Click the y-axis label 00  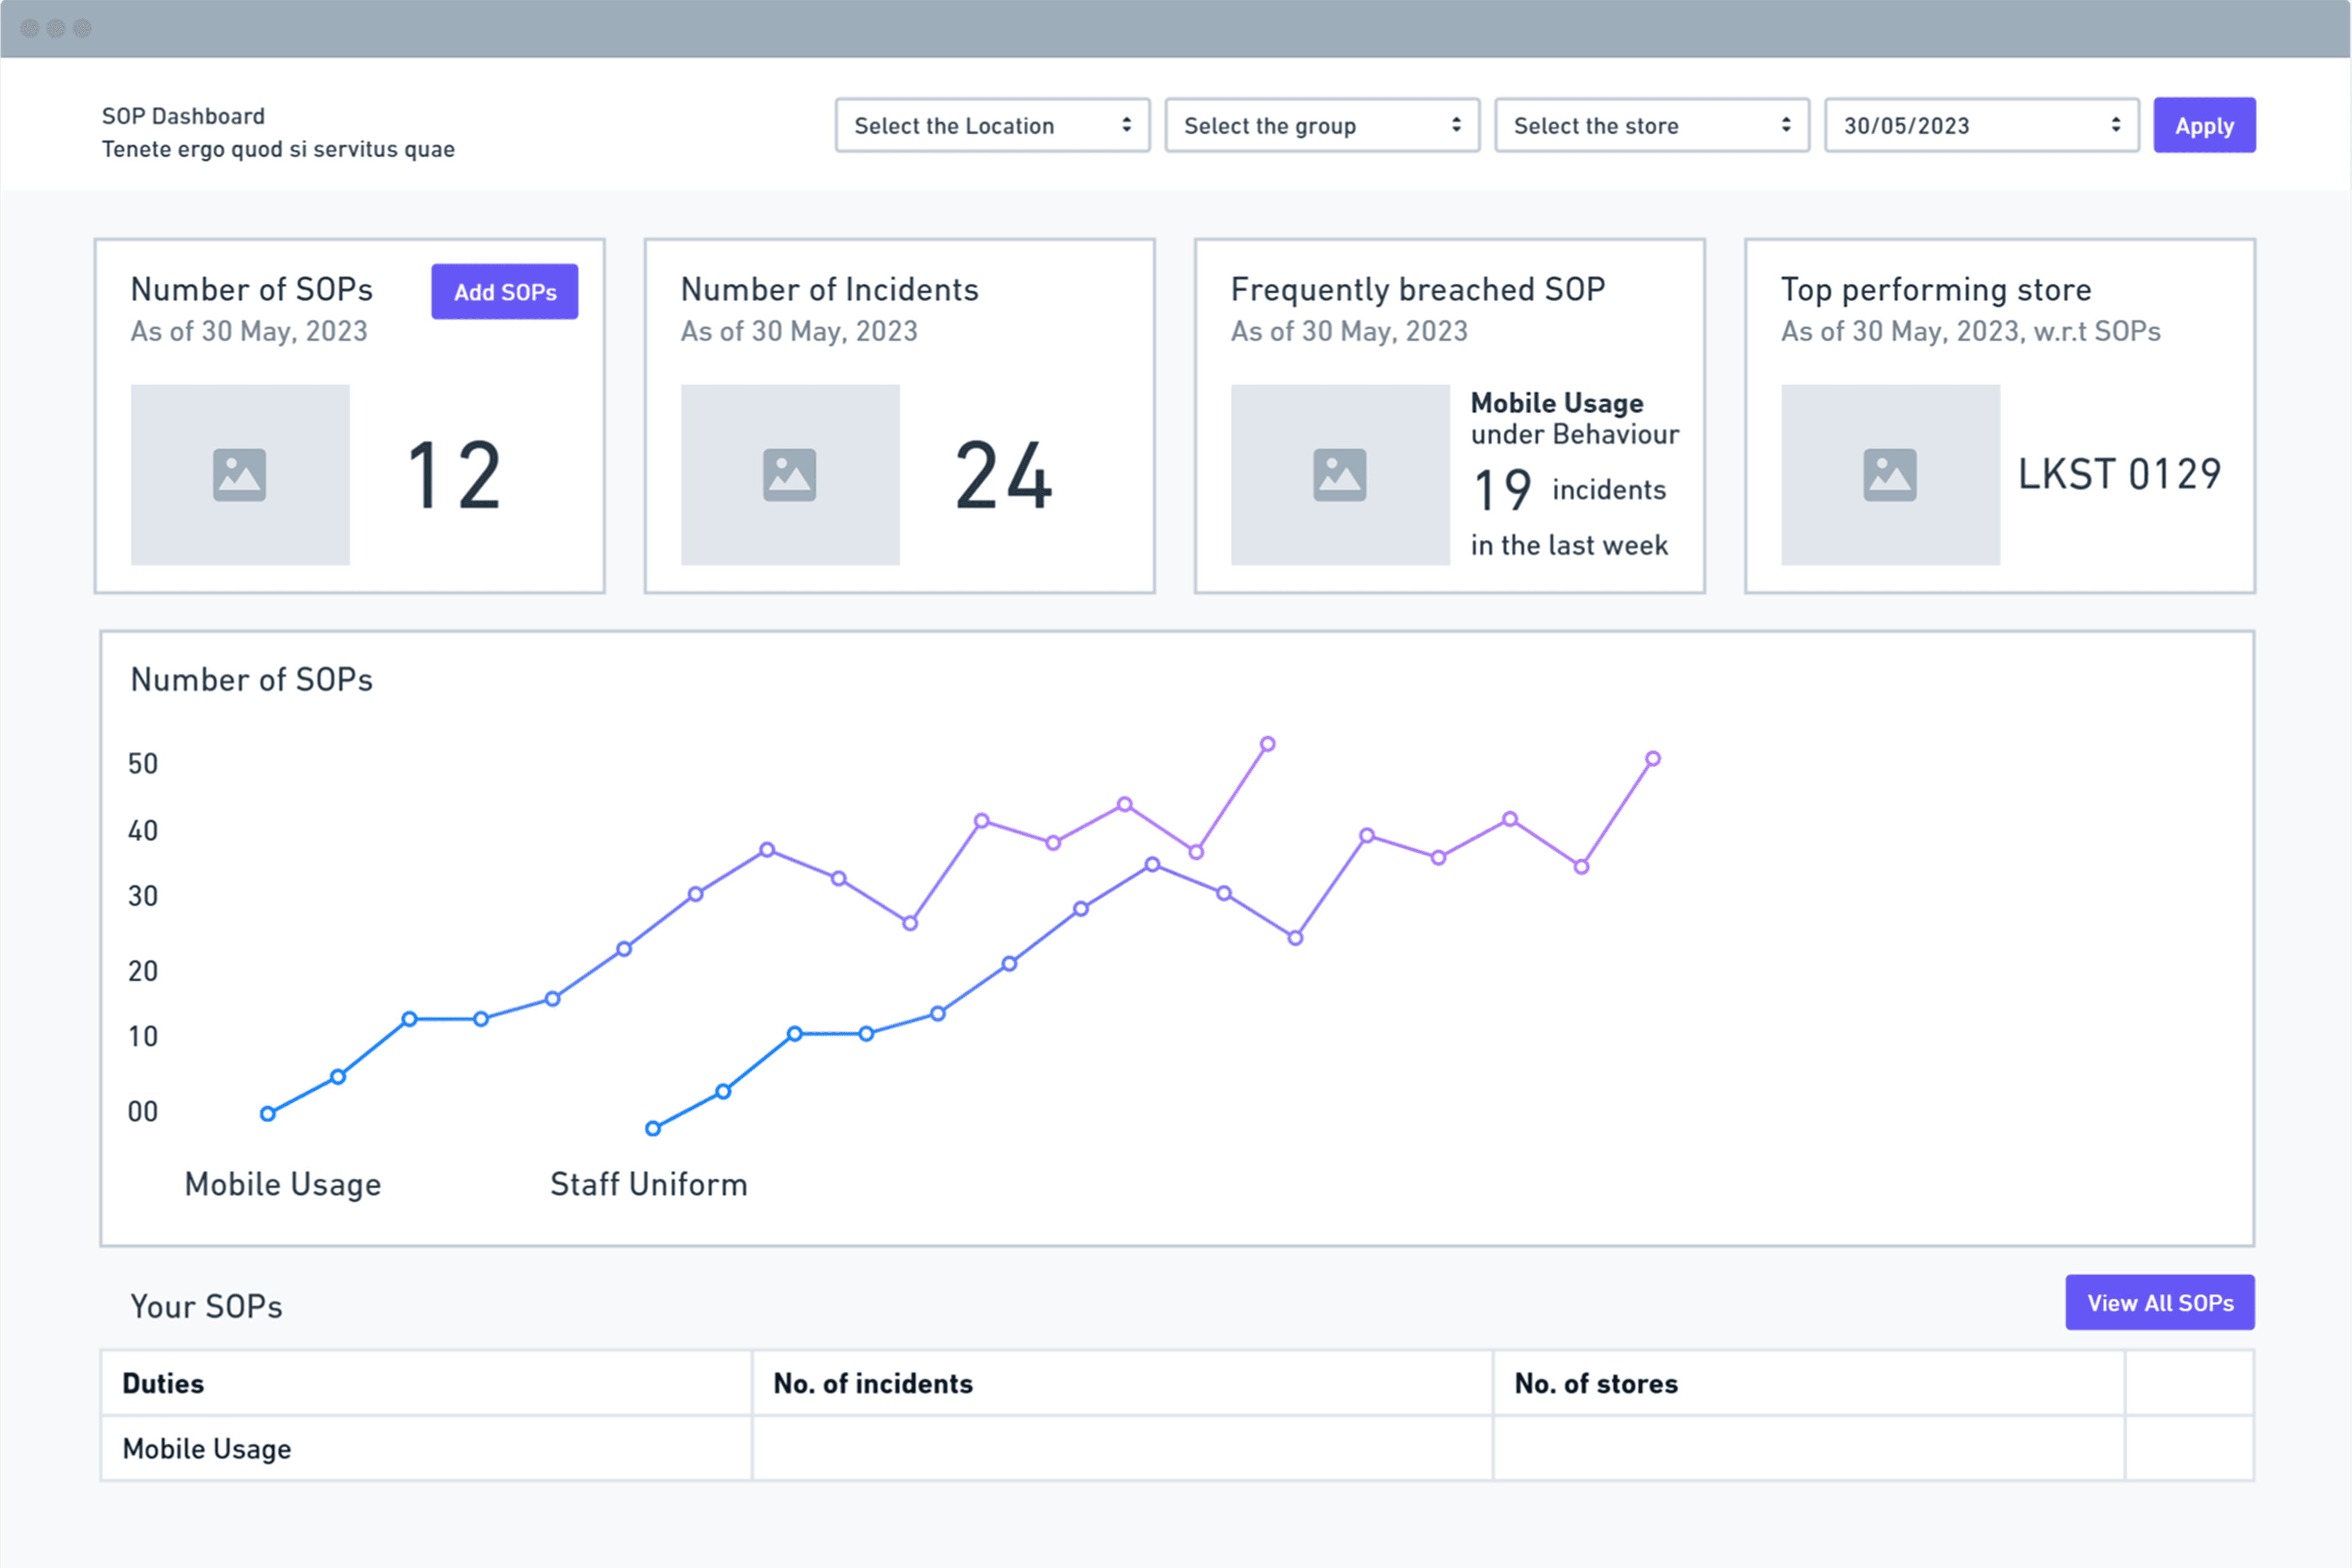(143, 1112)
